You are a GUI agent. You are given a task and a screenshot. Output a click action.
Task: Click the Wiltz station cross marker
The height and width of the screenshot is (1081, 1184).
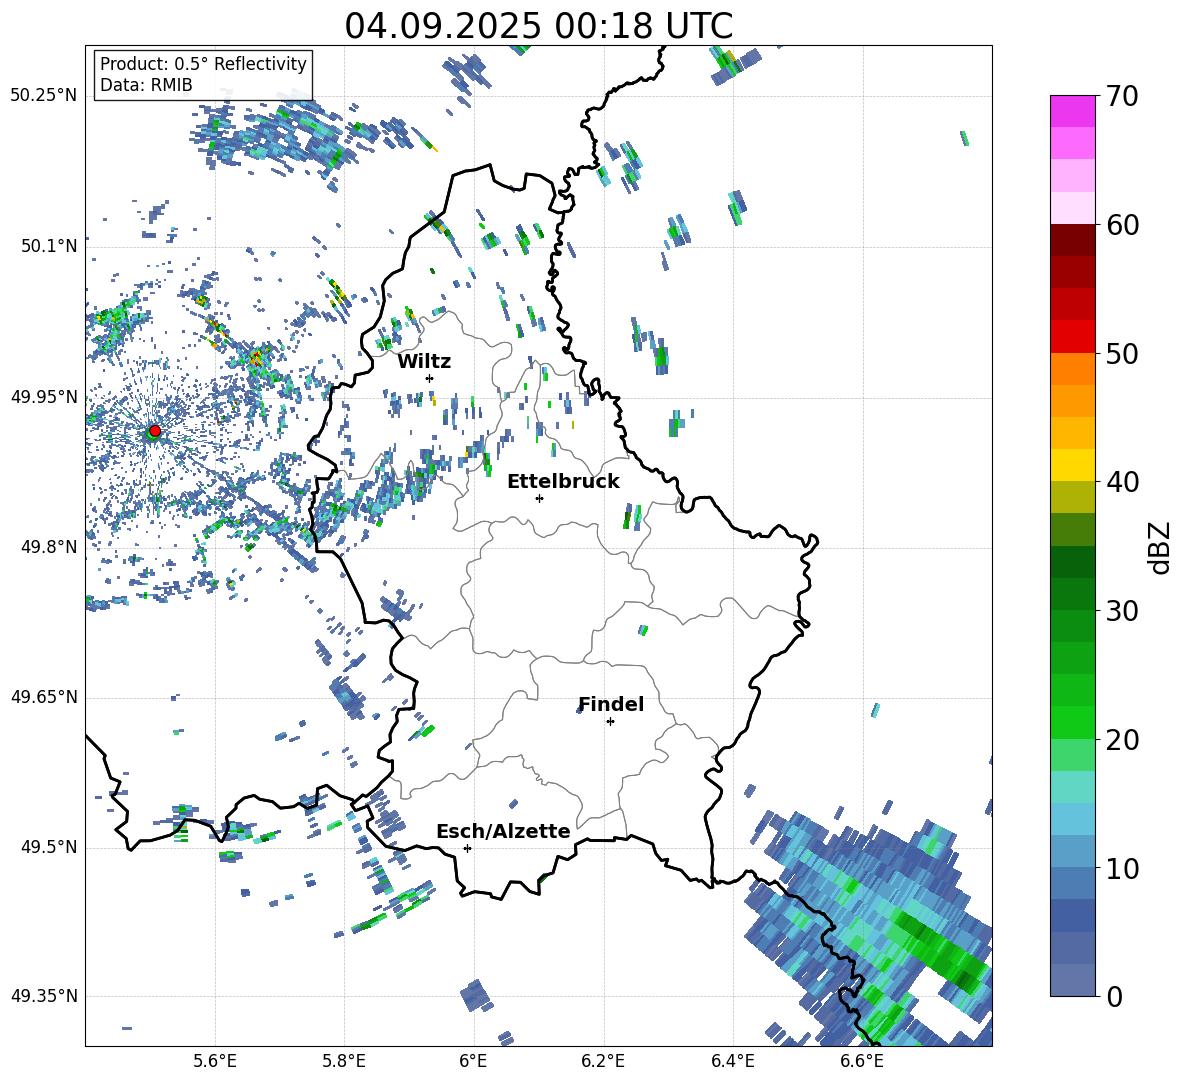click(x=430, y=378)
